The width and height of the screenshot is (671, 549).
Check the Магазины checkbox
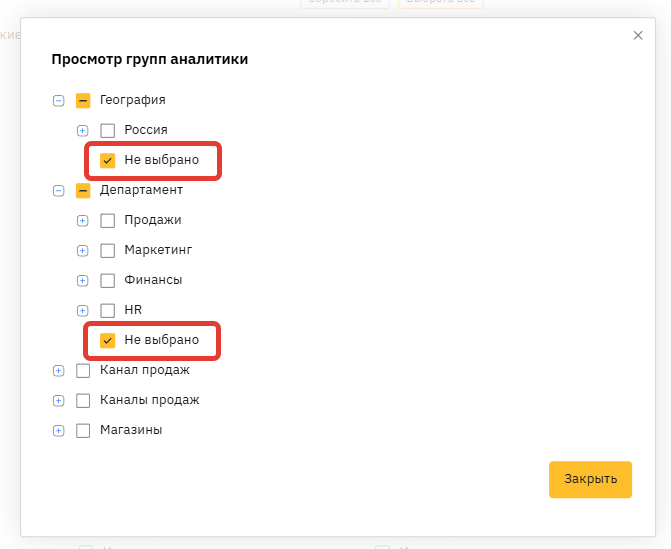[83, 430]
